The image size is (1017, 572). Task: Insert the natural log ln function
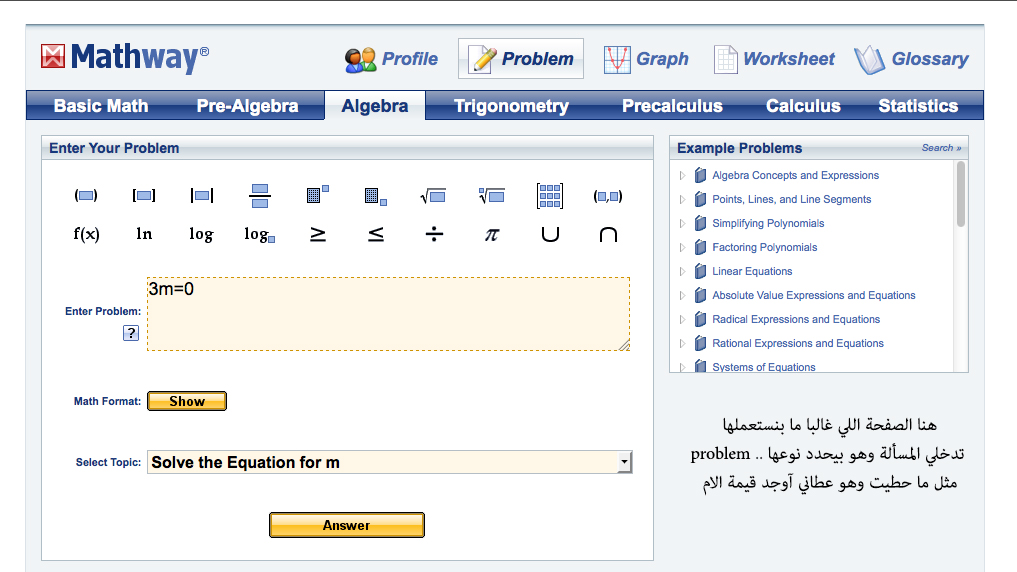coord(144,233)
